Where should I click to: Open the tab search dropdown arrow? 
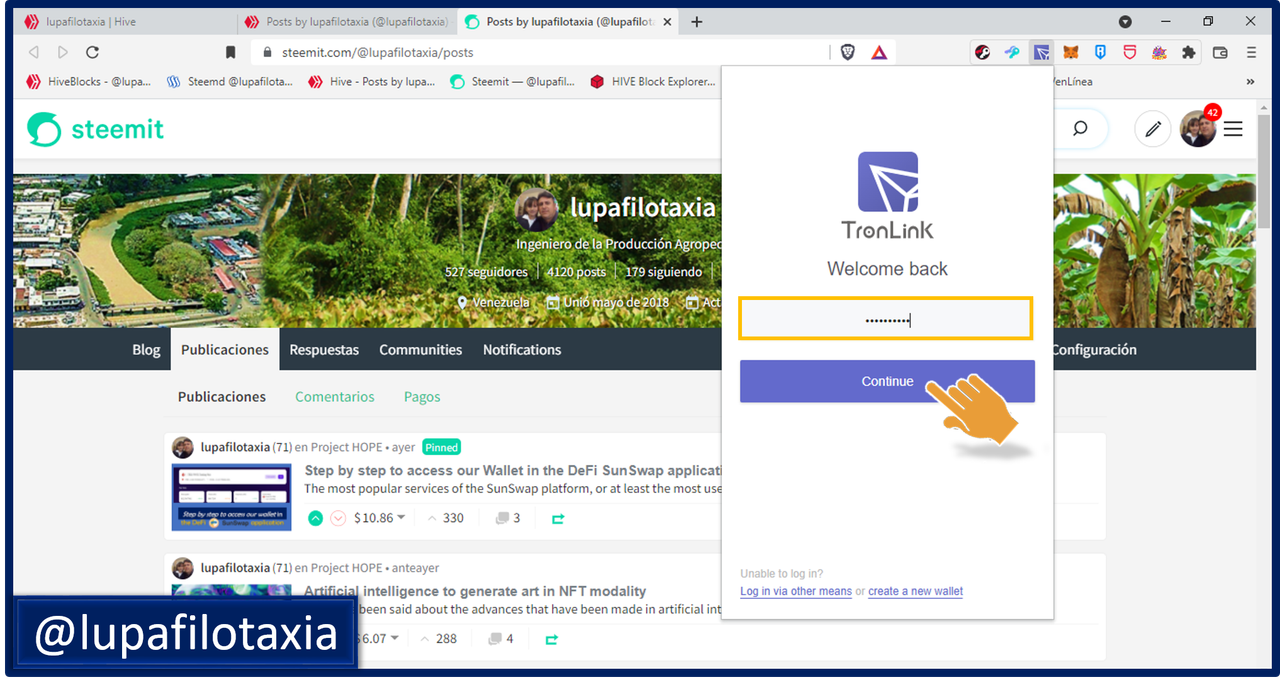click(x=1125, y=21)
